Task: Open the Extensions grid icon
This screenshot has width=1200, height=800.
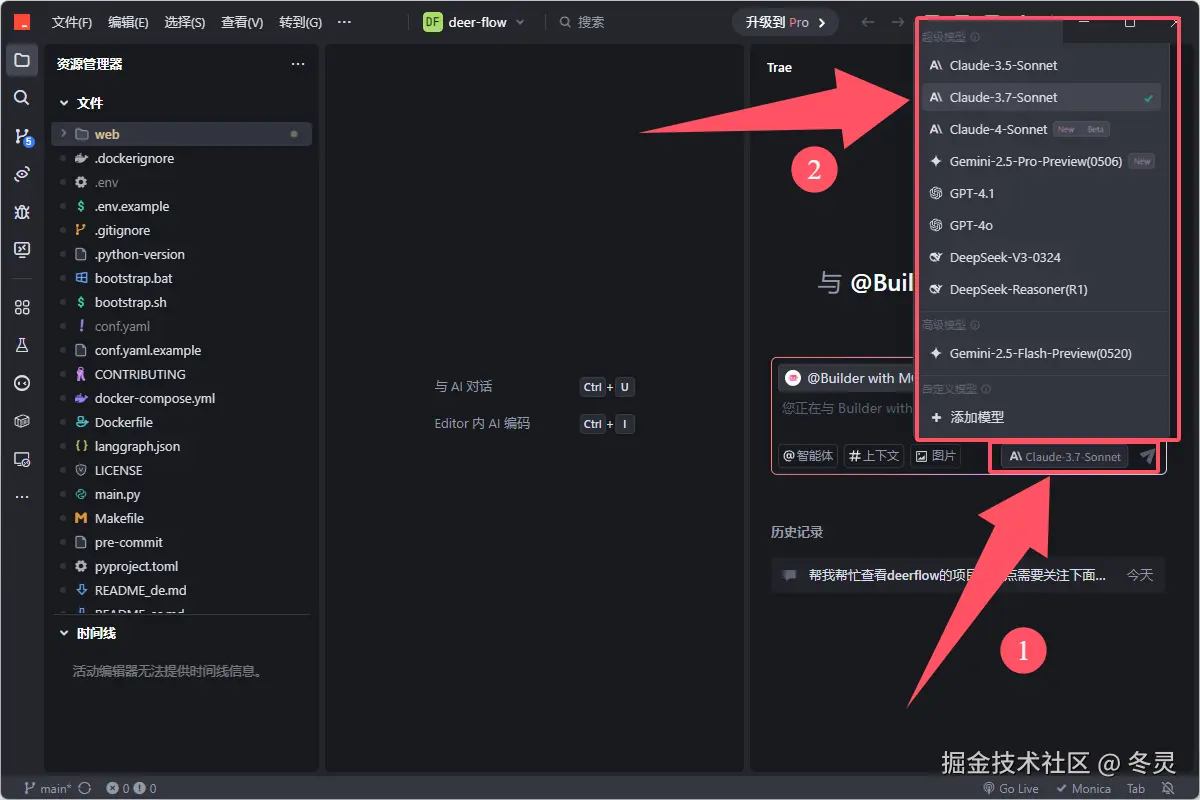Action: [22, 308]
